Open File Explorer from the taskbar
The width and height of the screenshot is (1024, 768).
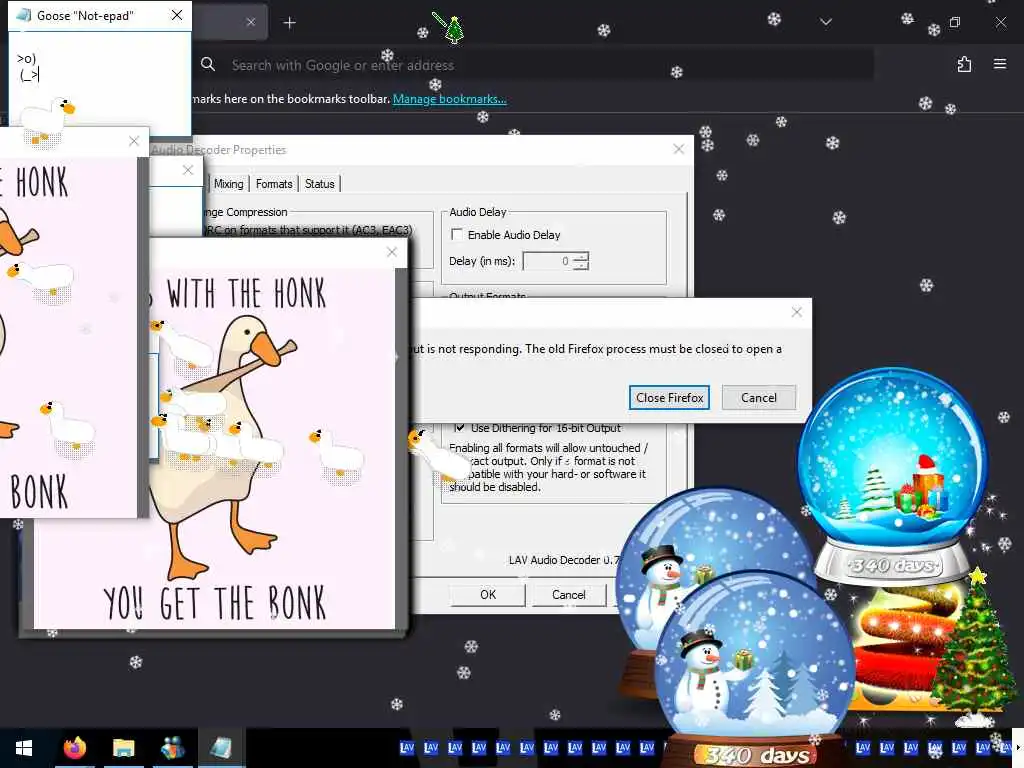click(x=123, y=748)
